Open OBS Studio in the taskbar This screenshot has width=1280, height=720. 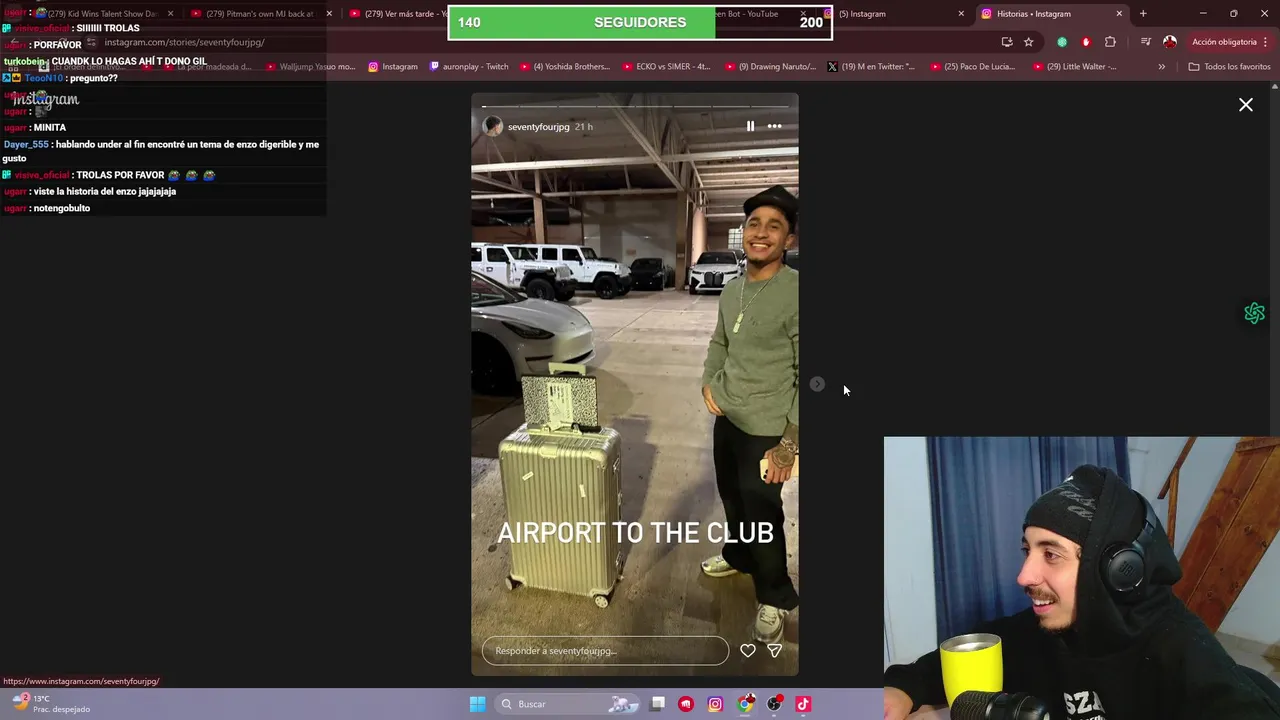(774, 704)
